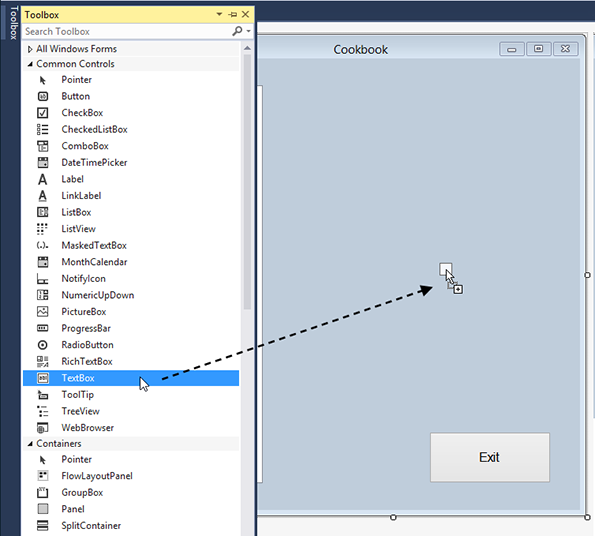This screenshot has width=595, height=536.
Task: Click the 'FlowLayoutPanel' label text
Action: coord(97,476)
